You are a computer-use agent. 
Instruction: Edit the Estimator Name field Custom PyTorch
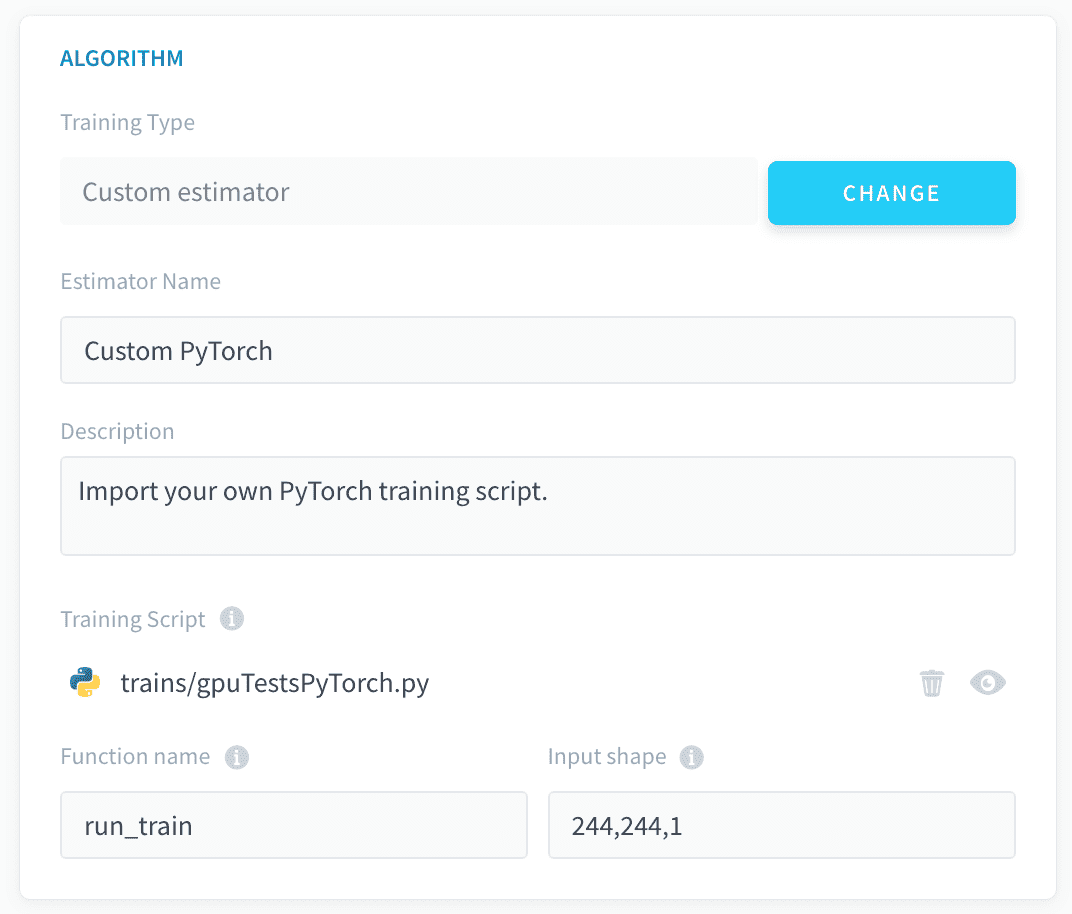coord(537,350)
